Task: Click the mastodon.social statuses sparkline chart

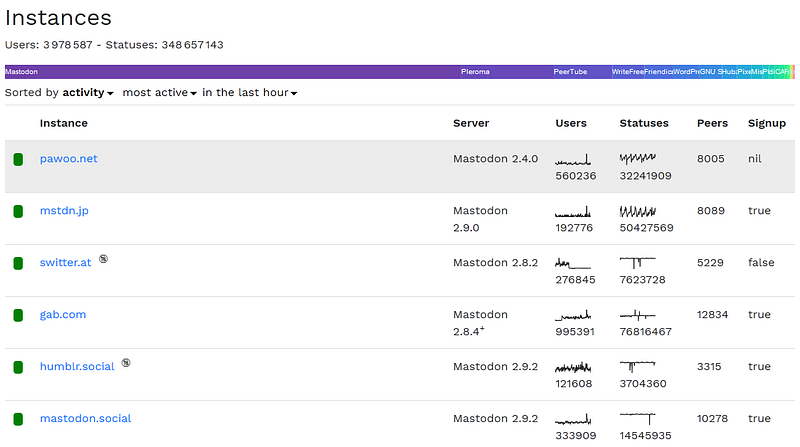Action: pyautogui.click(x=638, y=419)
